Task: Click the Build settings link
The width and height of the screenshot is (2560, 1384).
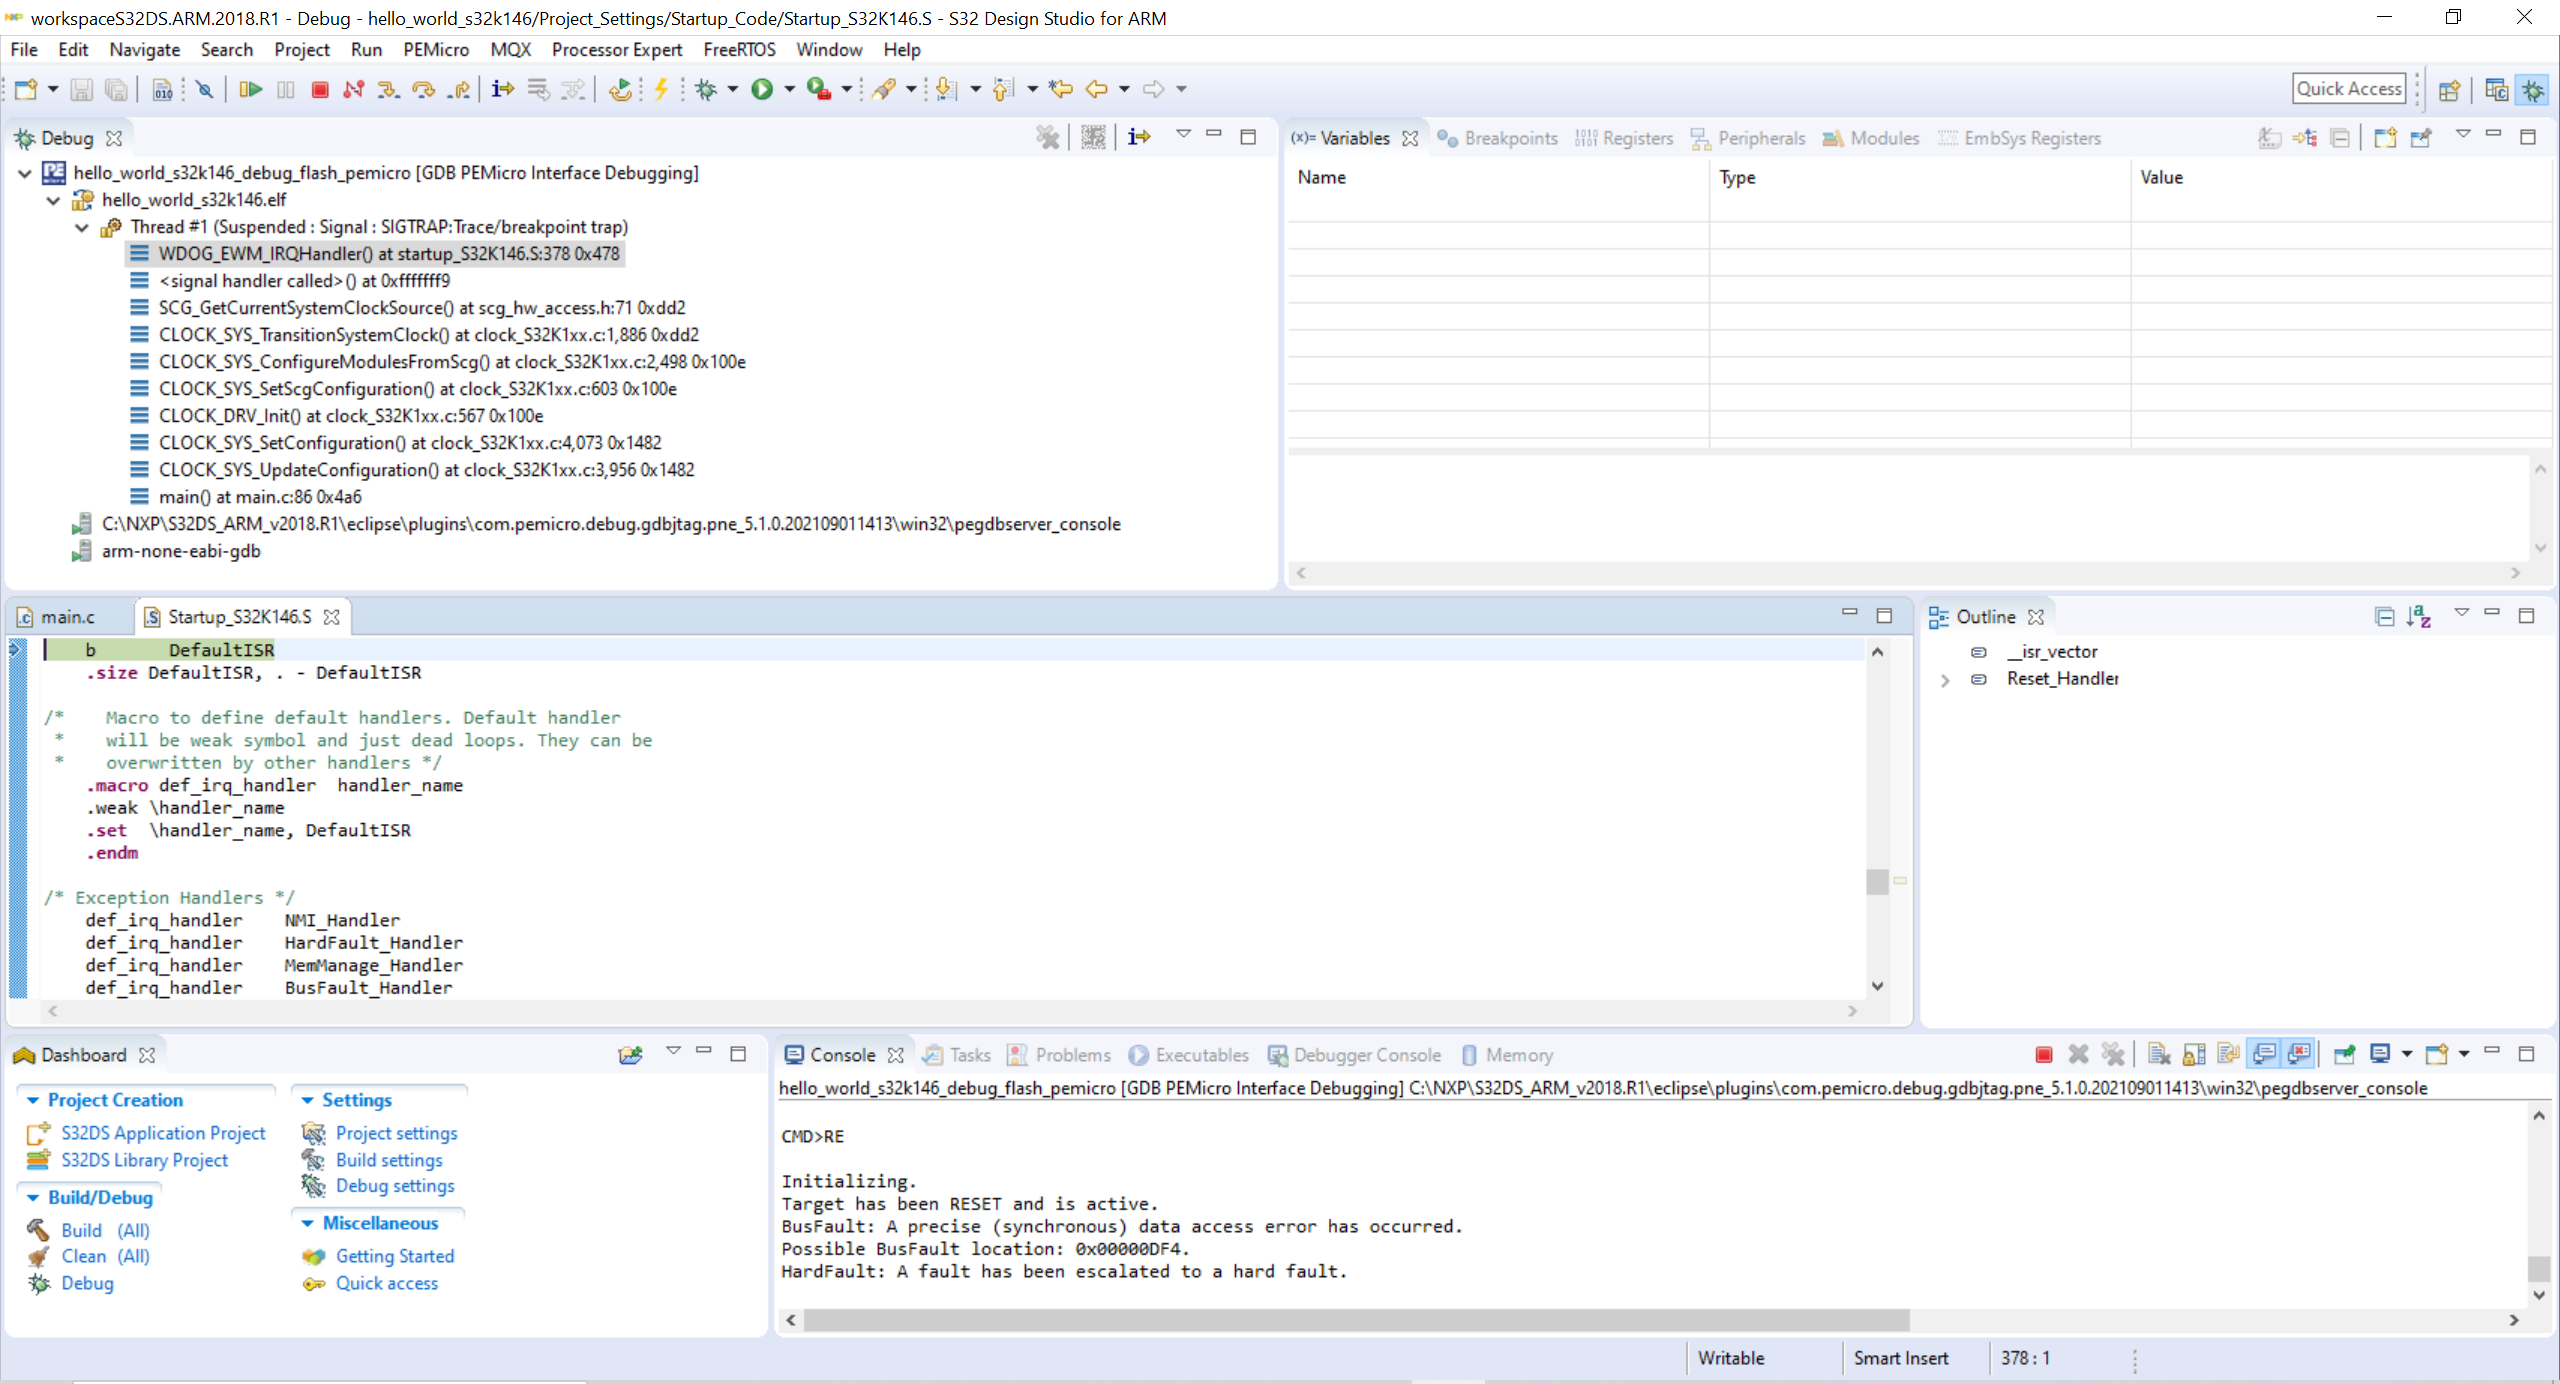Action: pos(389,1160)
